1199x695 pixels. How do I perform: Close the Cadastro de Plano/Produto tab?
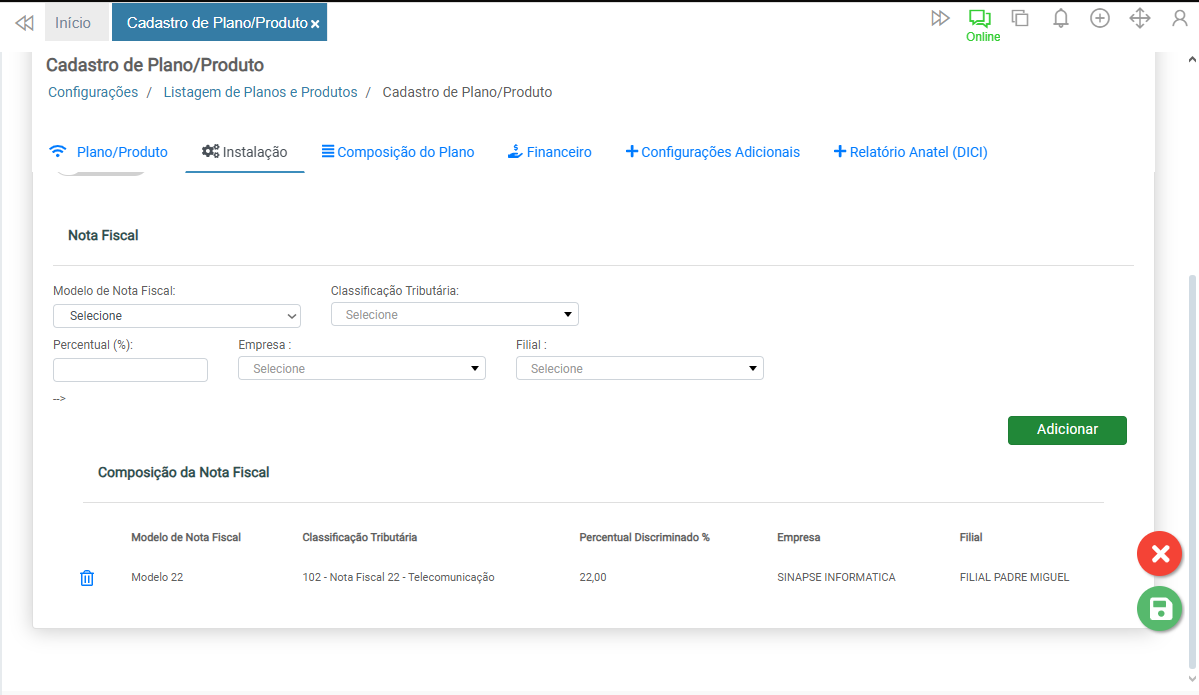click(315, 24)
